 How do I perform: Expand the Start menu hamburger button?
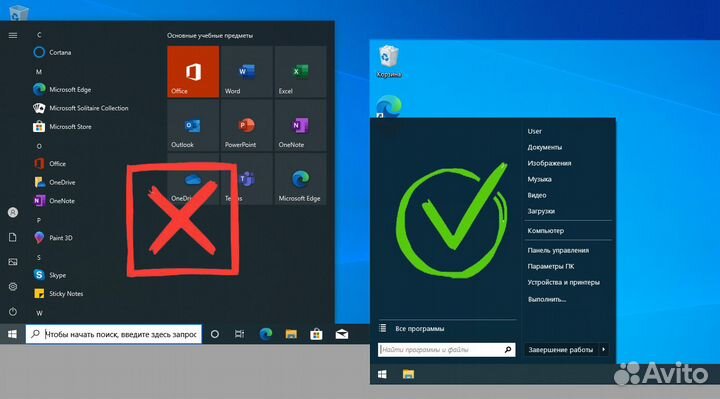pos(13,35)
